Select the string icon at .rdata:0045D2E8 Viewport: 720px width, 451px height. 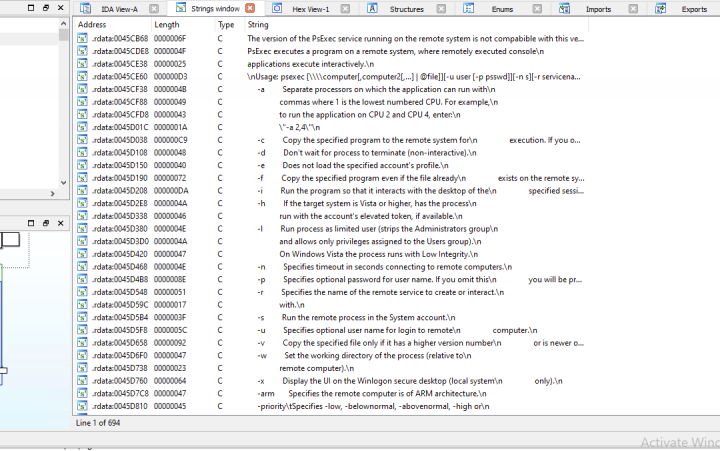click(x=82, y=203)
